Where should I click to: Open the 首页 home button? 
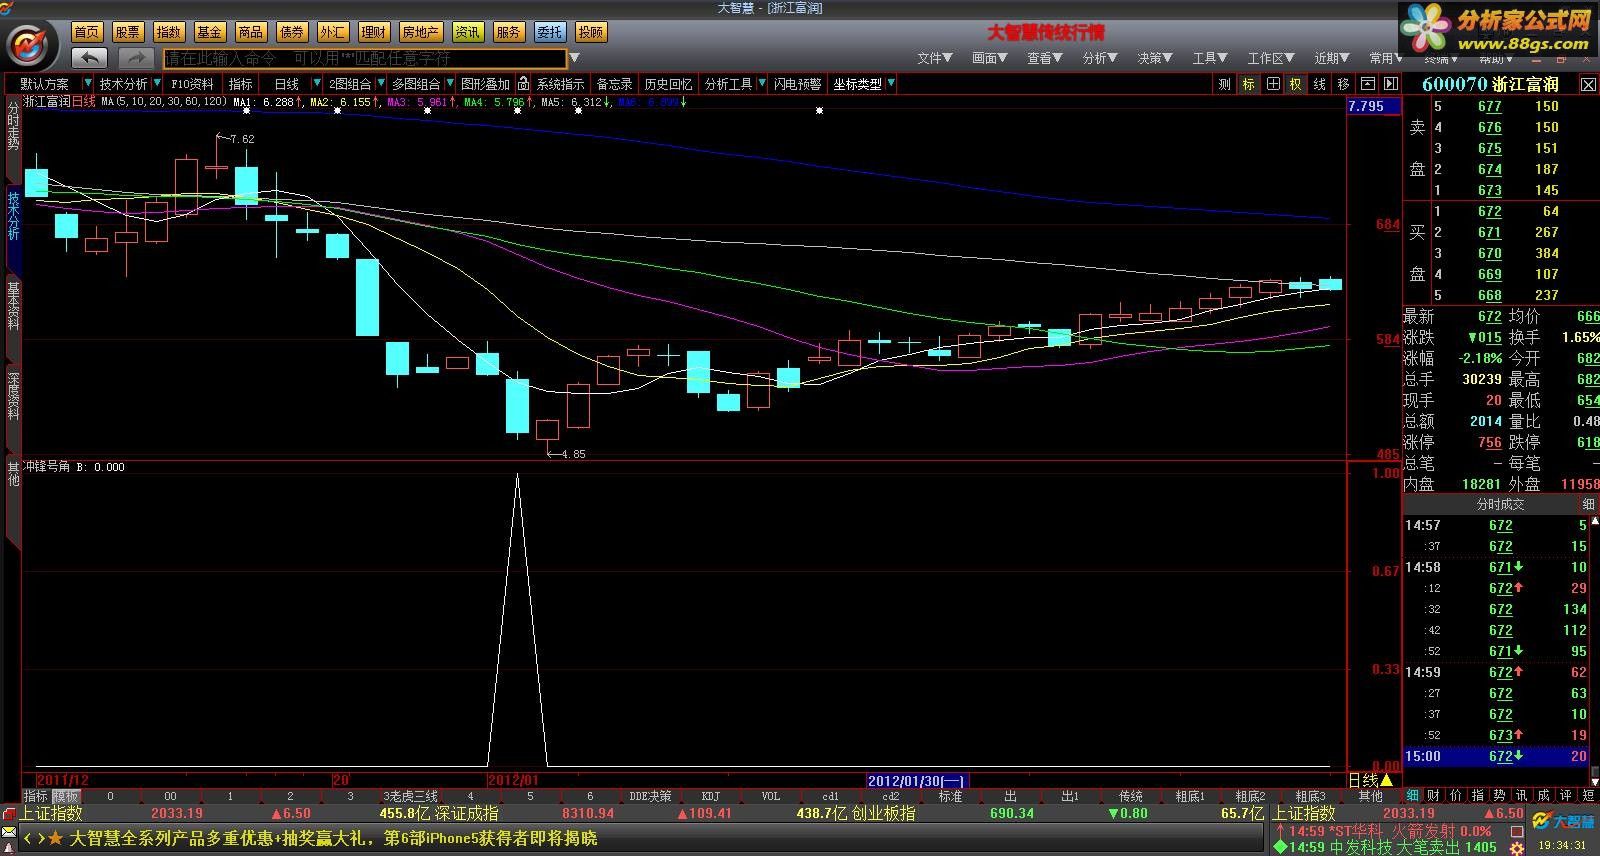coord(87,32)
